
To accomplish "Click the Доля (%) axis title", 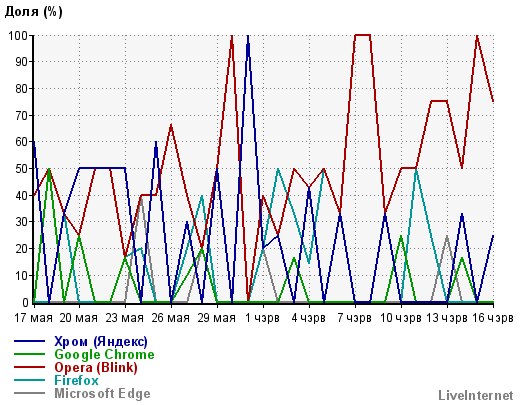I will point(33,12).
